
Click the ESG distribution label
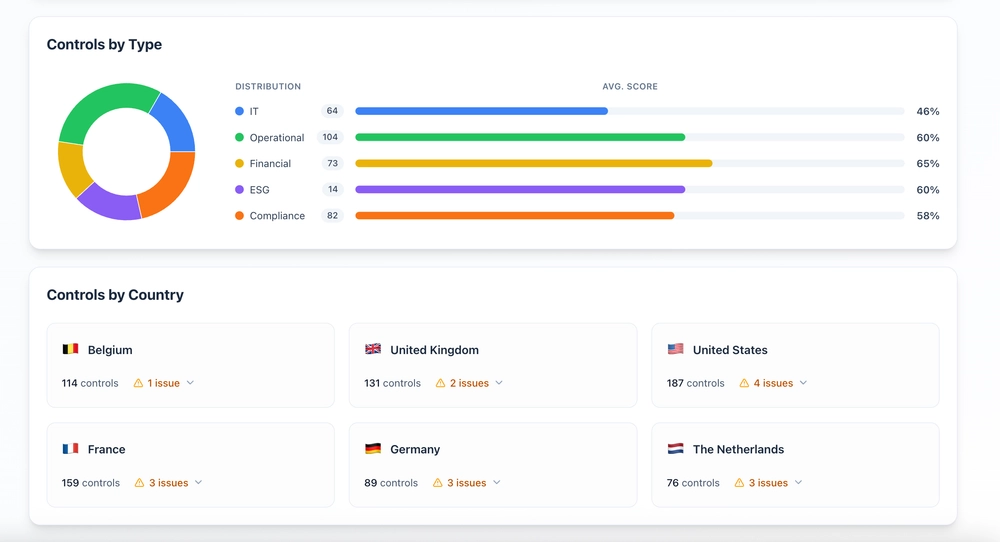tap(259, 190)
